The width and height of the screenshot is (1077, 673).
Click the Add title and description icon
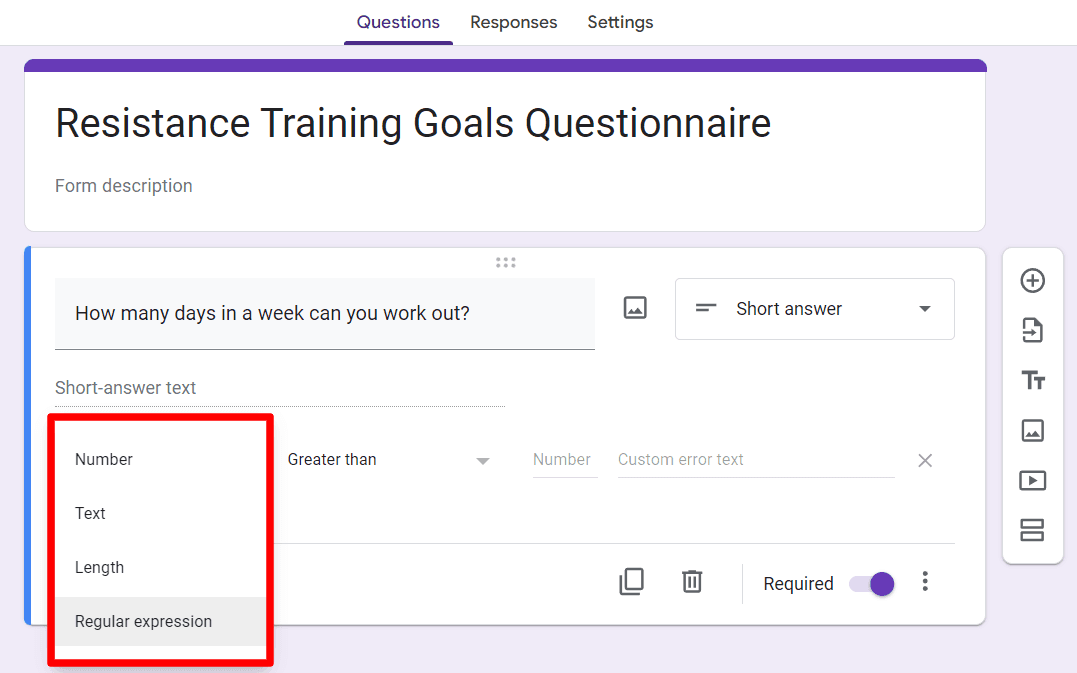(1032, 380)
